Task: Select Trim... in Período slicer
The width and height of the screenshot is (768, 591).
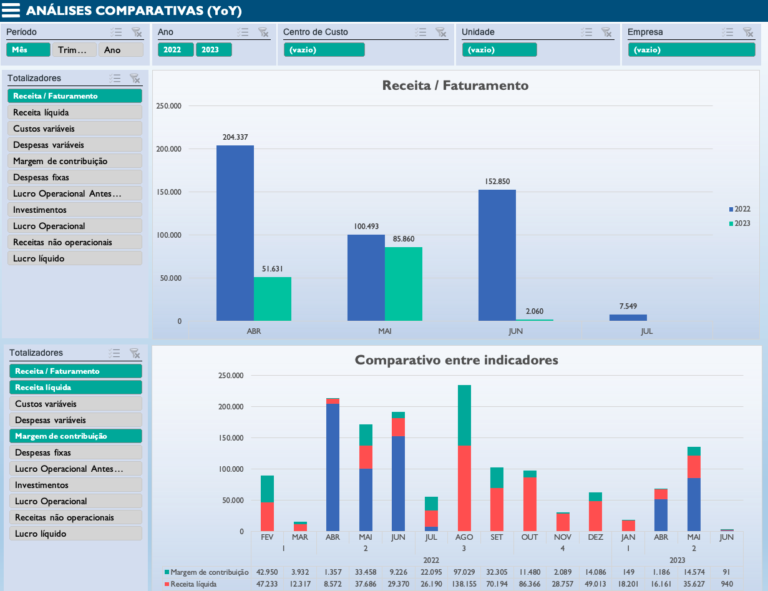Action: point(73,50)
